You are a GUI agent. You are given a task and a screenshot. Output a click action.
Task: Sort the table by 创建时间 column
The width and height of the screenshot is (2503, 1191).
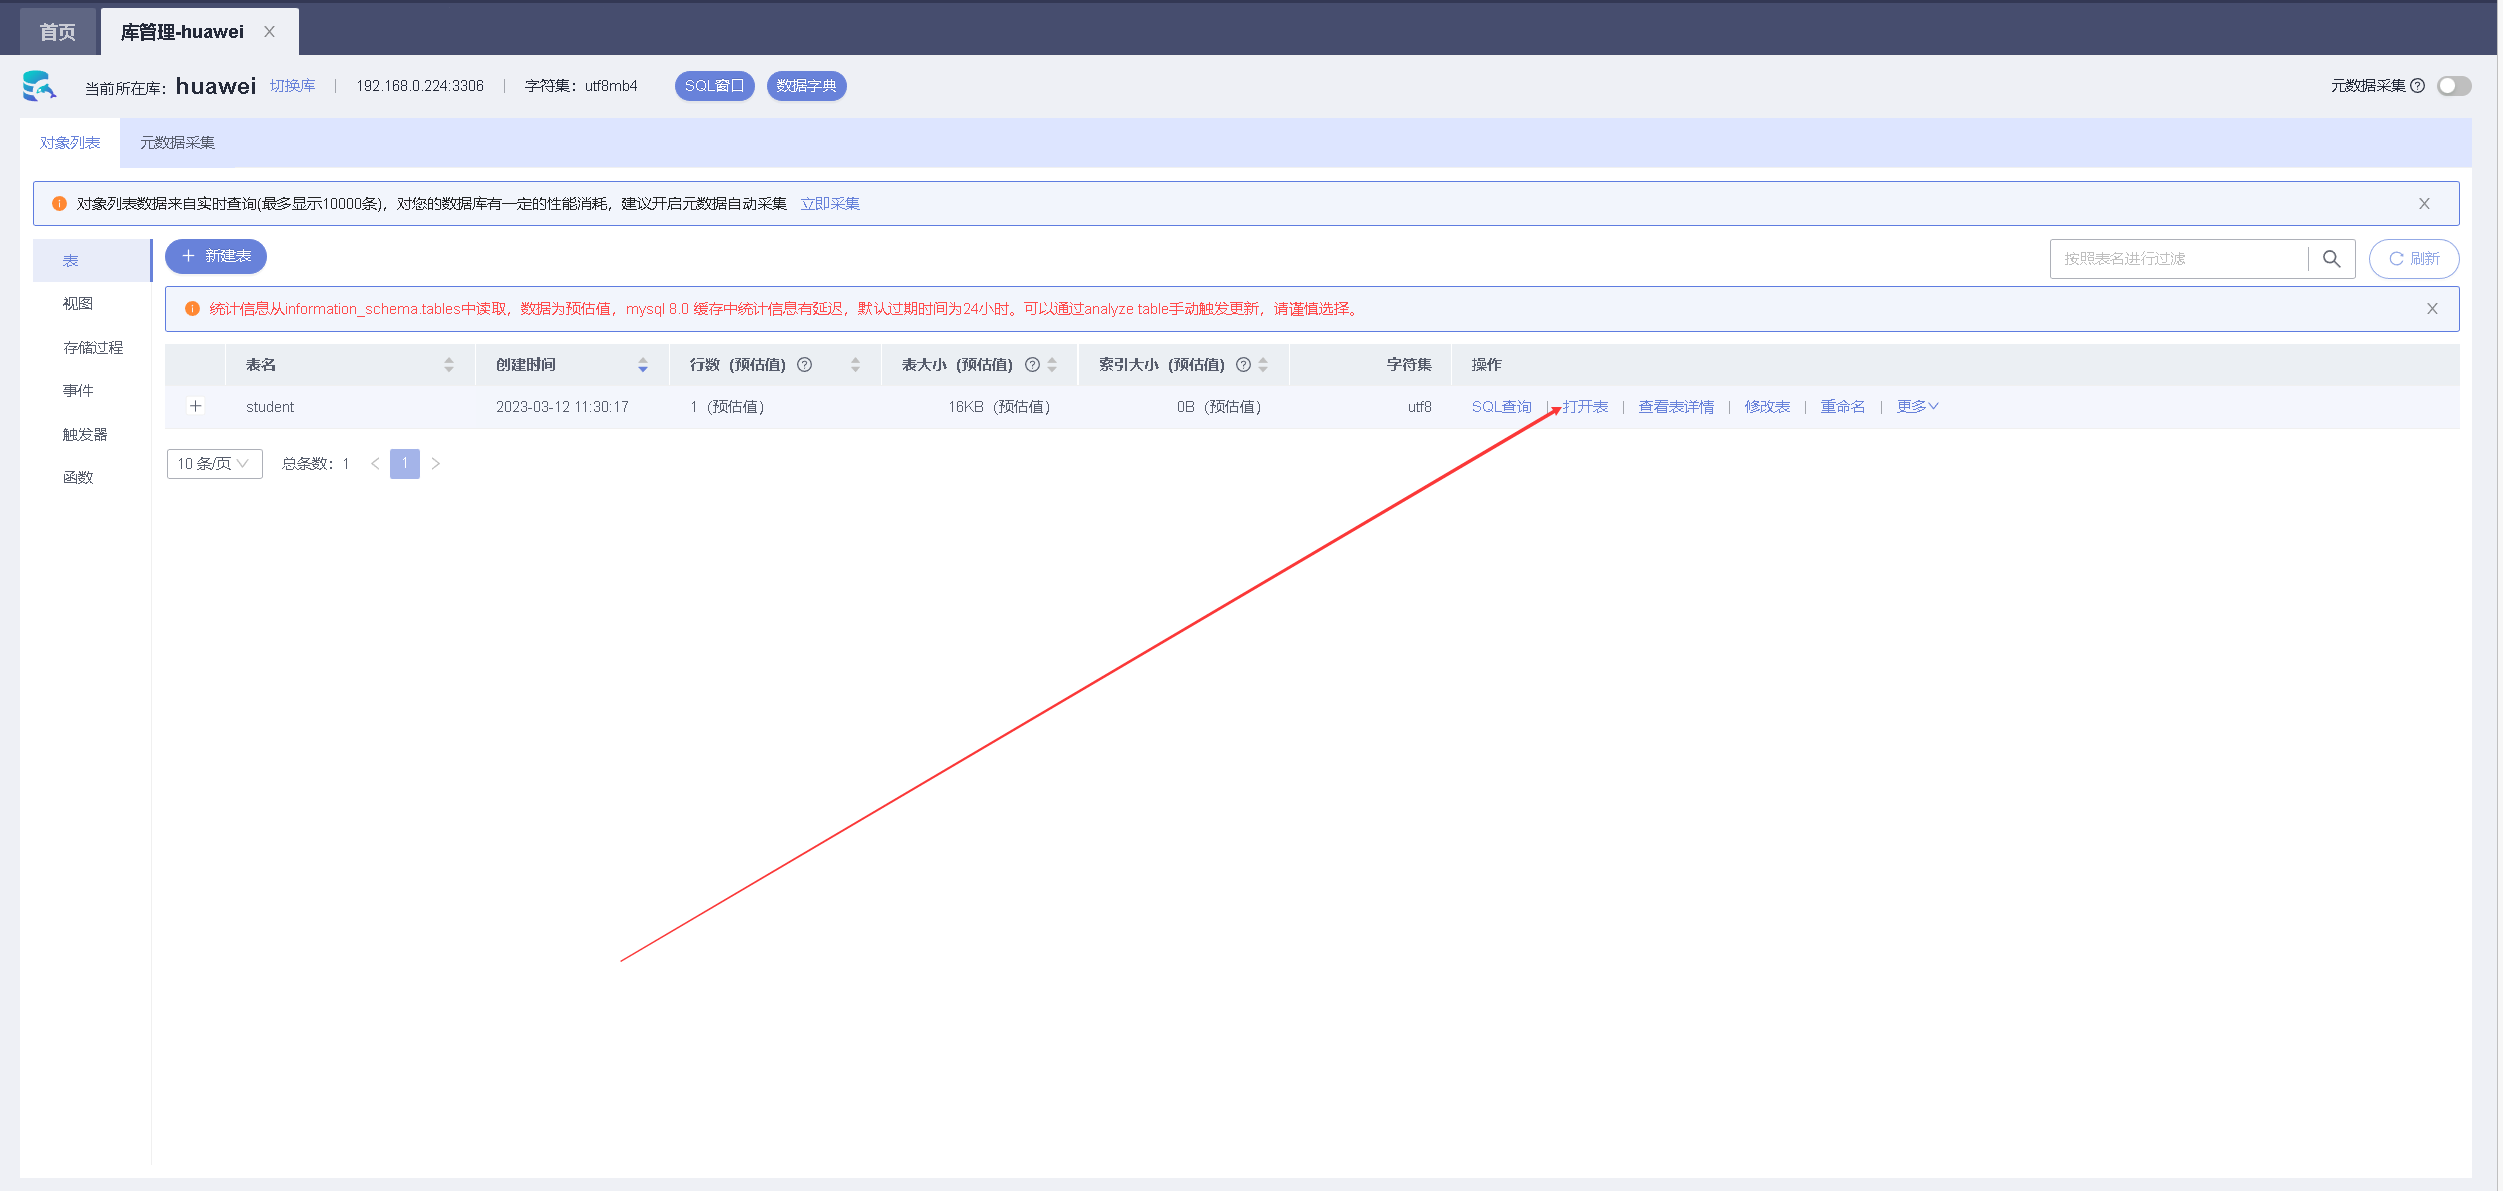pos(643,365)
